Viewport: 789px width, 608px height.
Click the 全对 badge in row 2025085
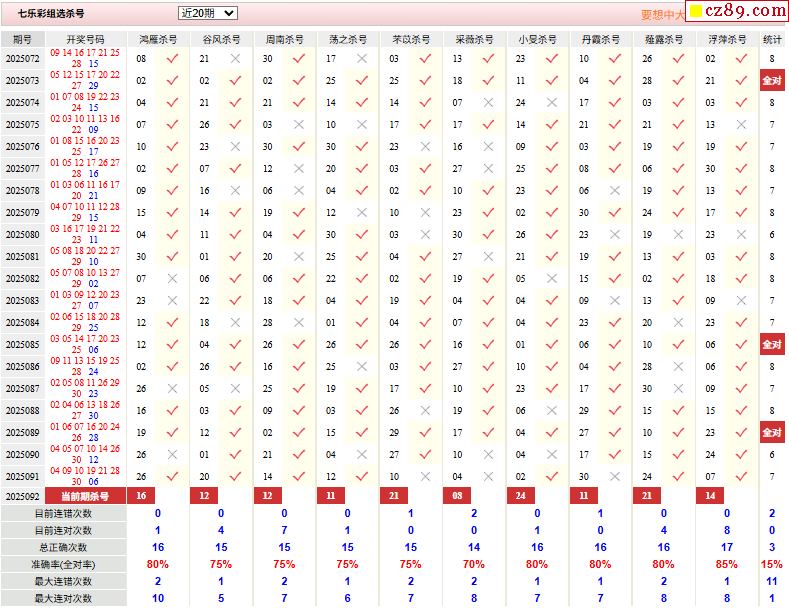pyautogui.click(x=772, y=345)
